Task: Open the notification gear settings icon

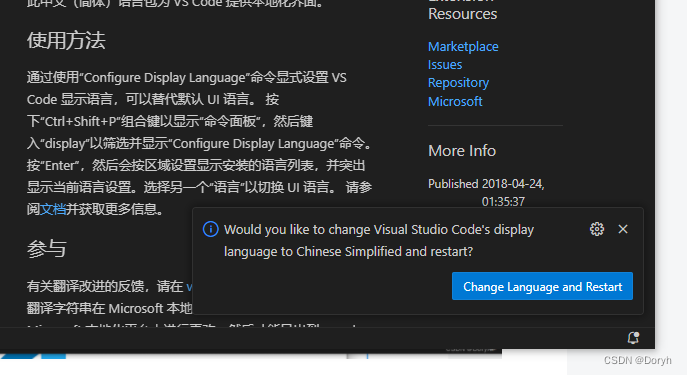Action: [x=597, y=229]
